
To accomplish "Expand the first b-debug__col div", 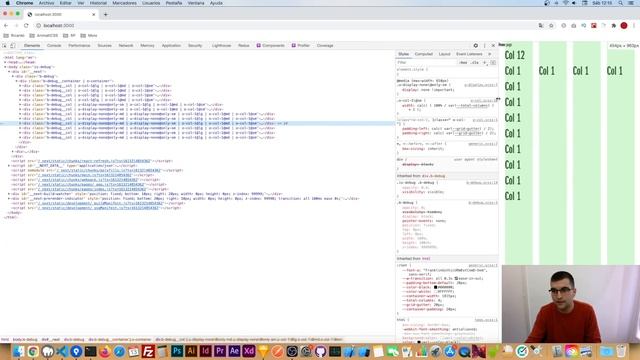I will coord(20,86).
